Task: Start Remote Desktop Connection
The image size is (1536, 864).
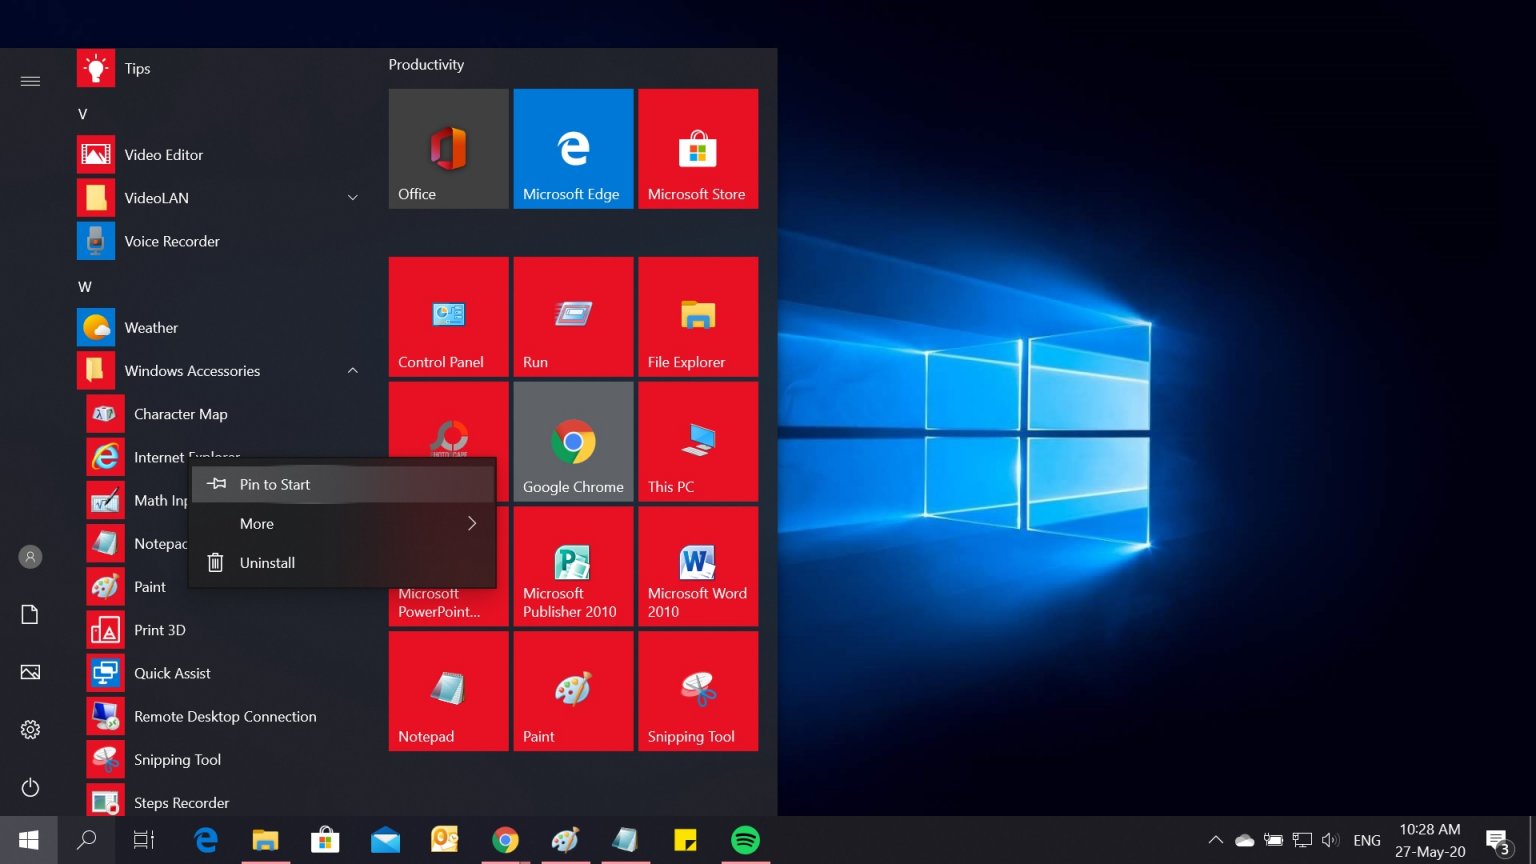Action: pos(225,716)
